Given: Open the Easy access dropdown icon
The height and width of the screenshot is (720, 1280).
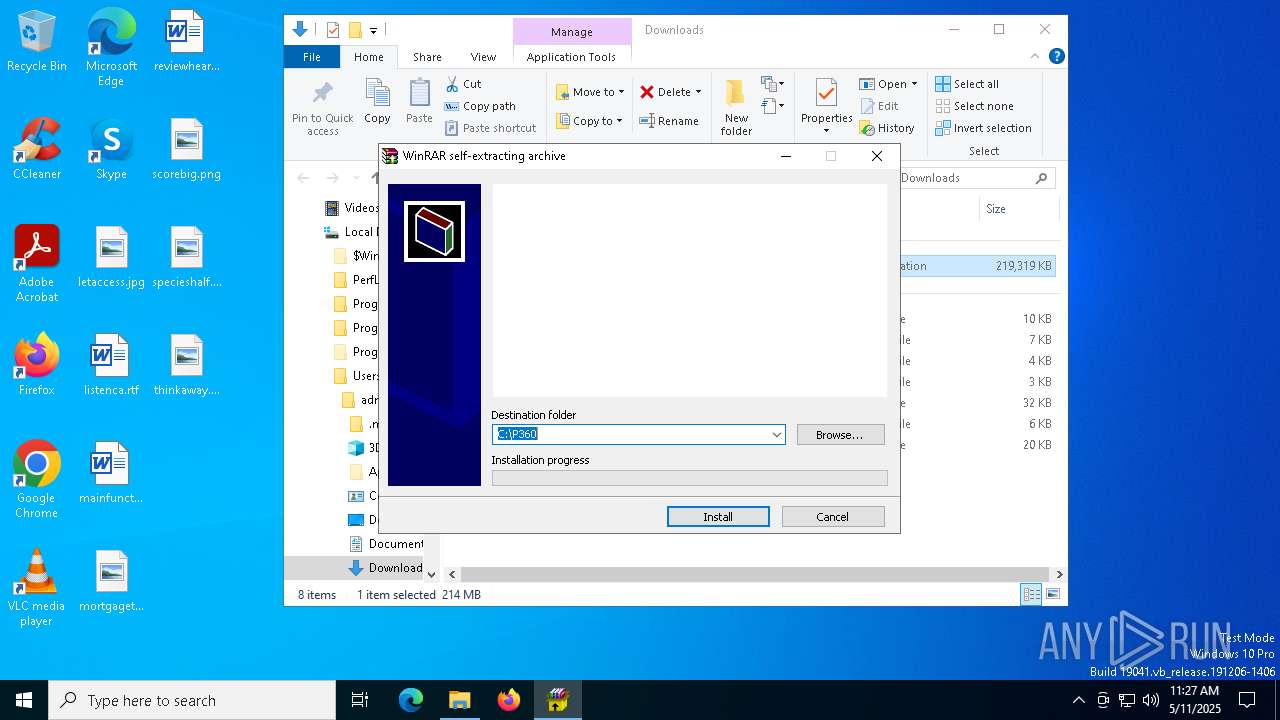Looking at the screenshot, I should (773, 105).
